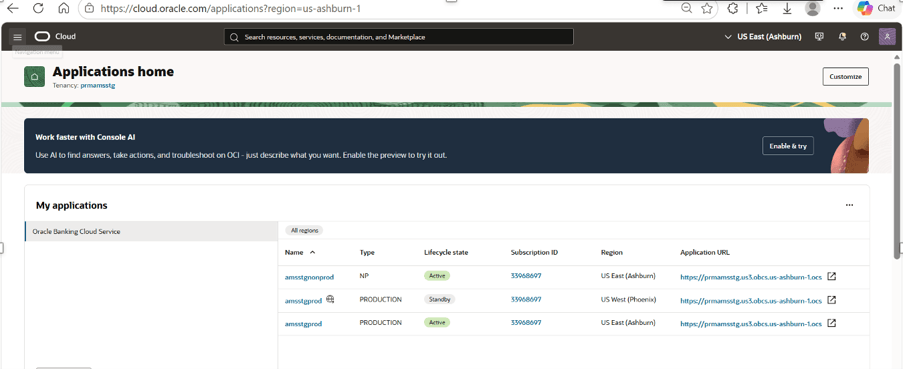
Task: Open Phoenix amsstgprod application URL link
Action: [751, 300]
